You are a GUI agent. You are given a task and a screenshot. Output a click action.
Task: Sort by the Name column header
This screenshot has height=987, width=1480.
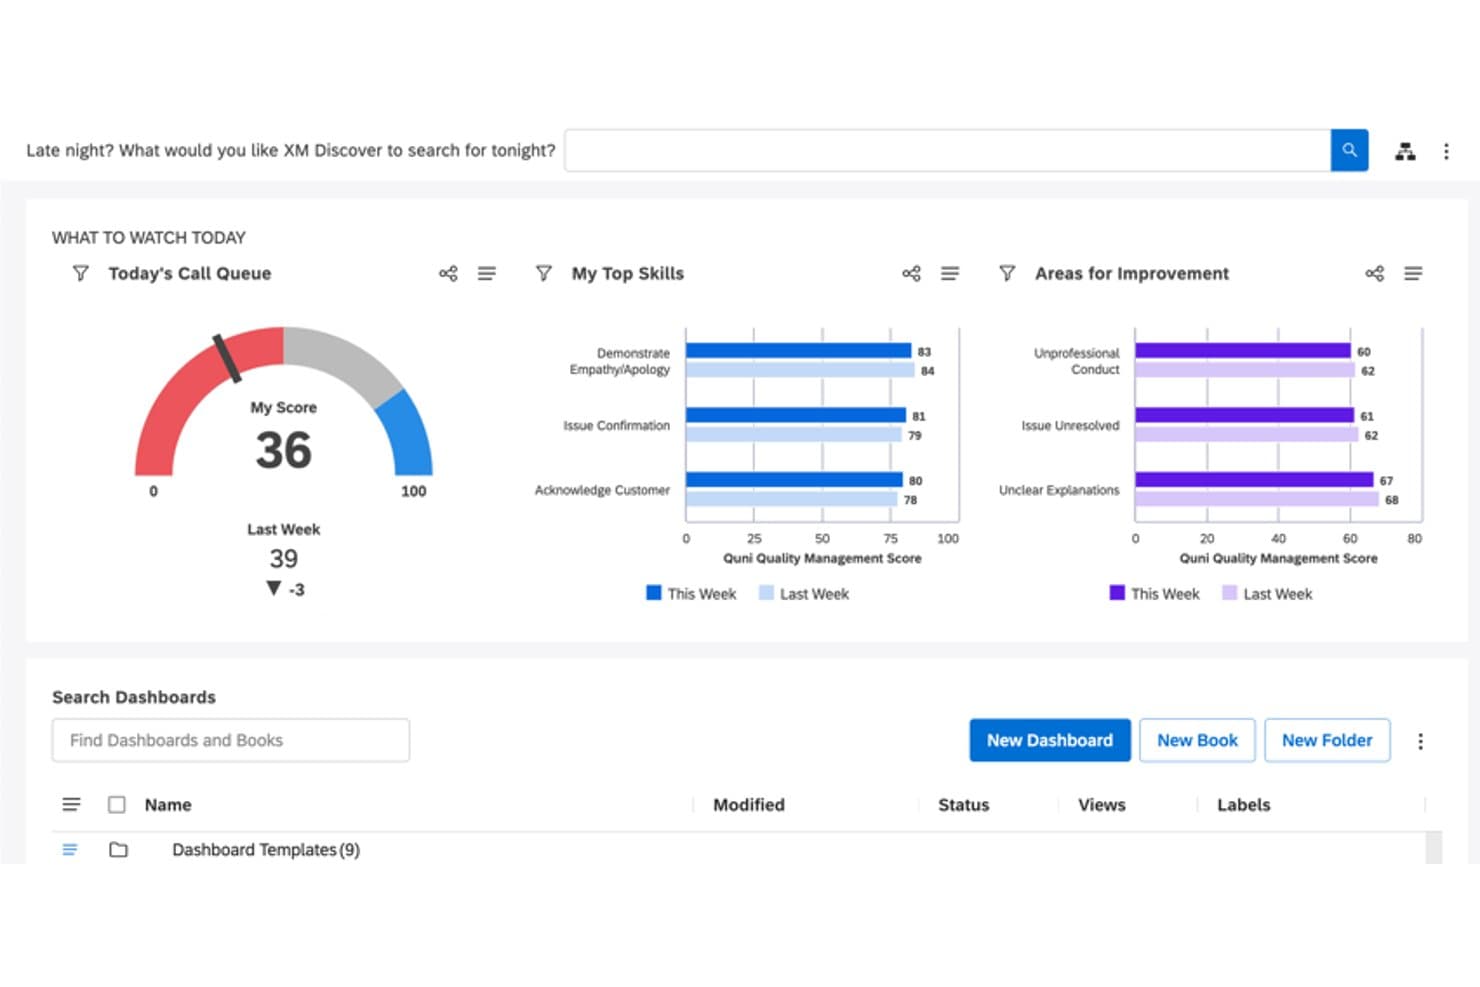pyautogui.click(x=168, y=804)
